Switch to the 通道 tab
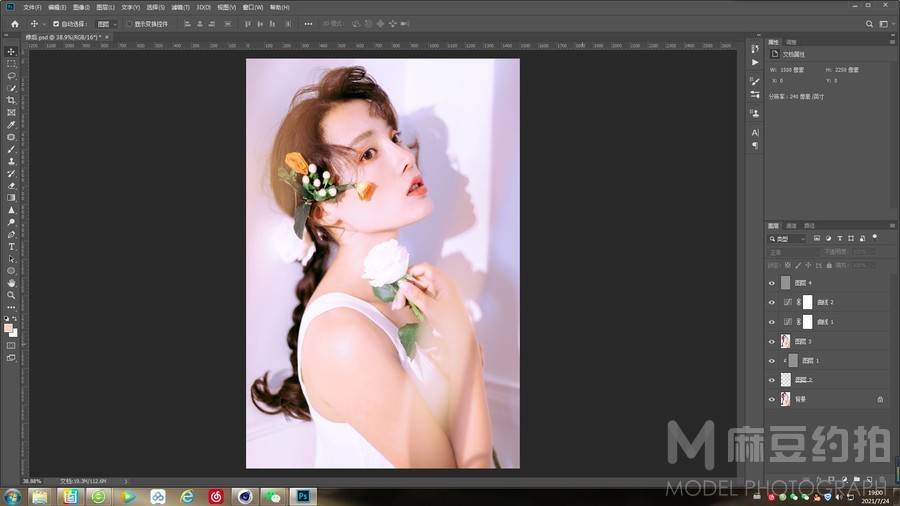Viewport: 900px width, 506px height. pos(792,226)
